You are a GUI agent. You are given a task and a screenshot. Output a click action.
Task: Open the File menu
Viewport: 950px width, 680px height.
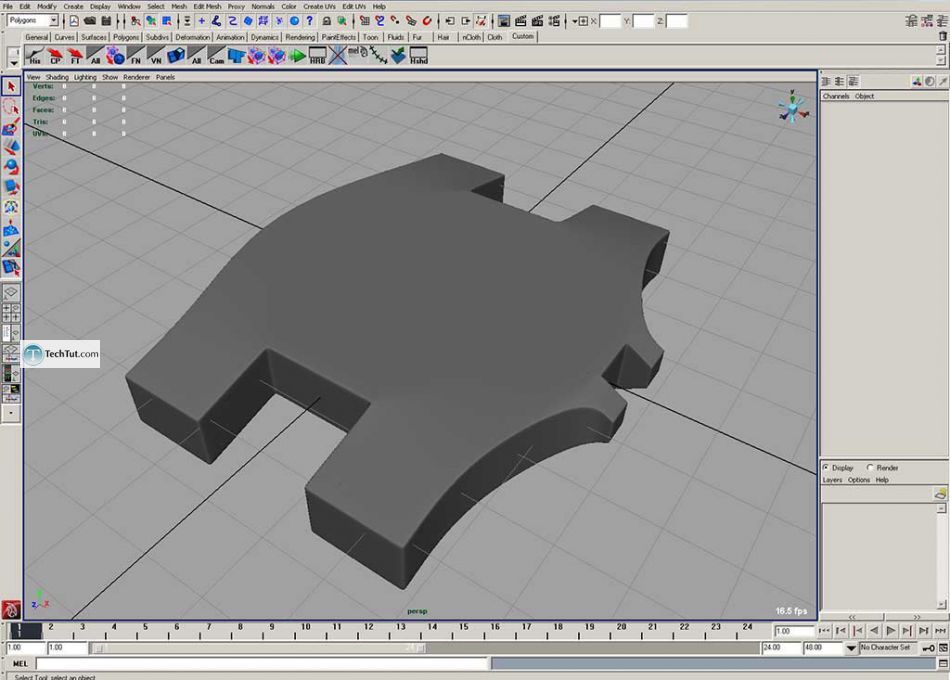pos(8,6)
